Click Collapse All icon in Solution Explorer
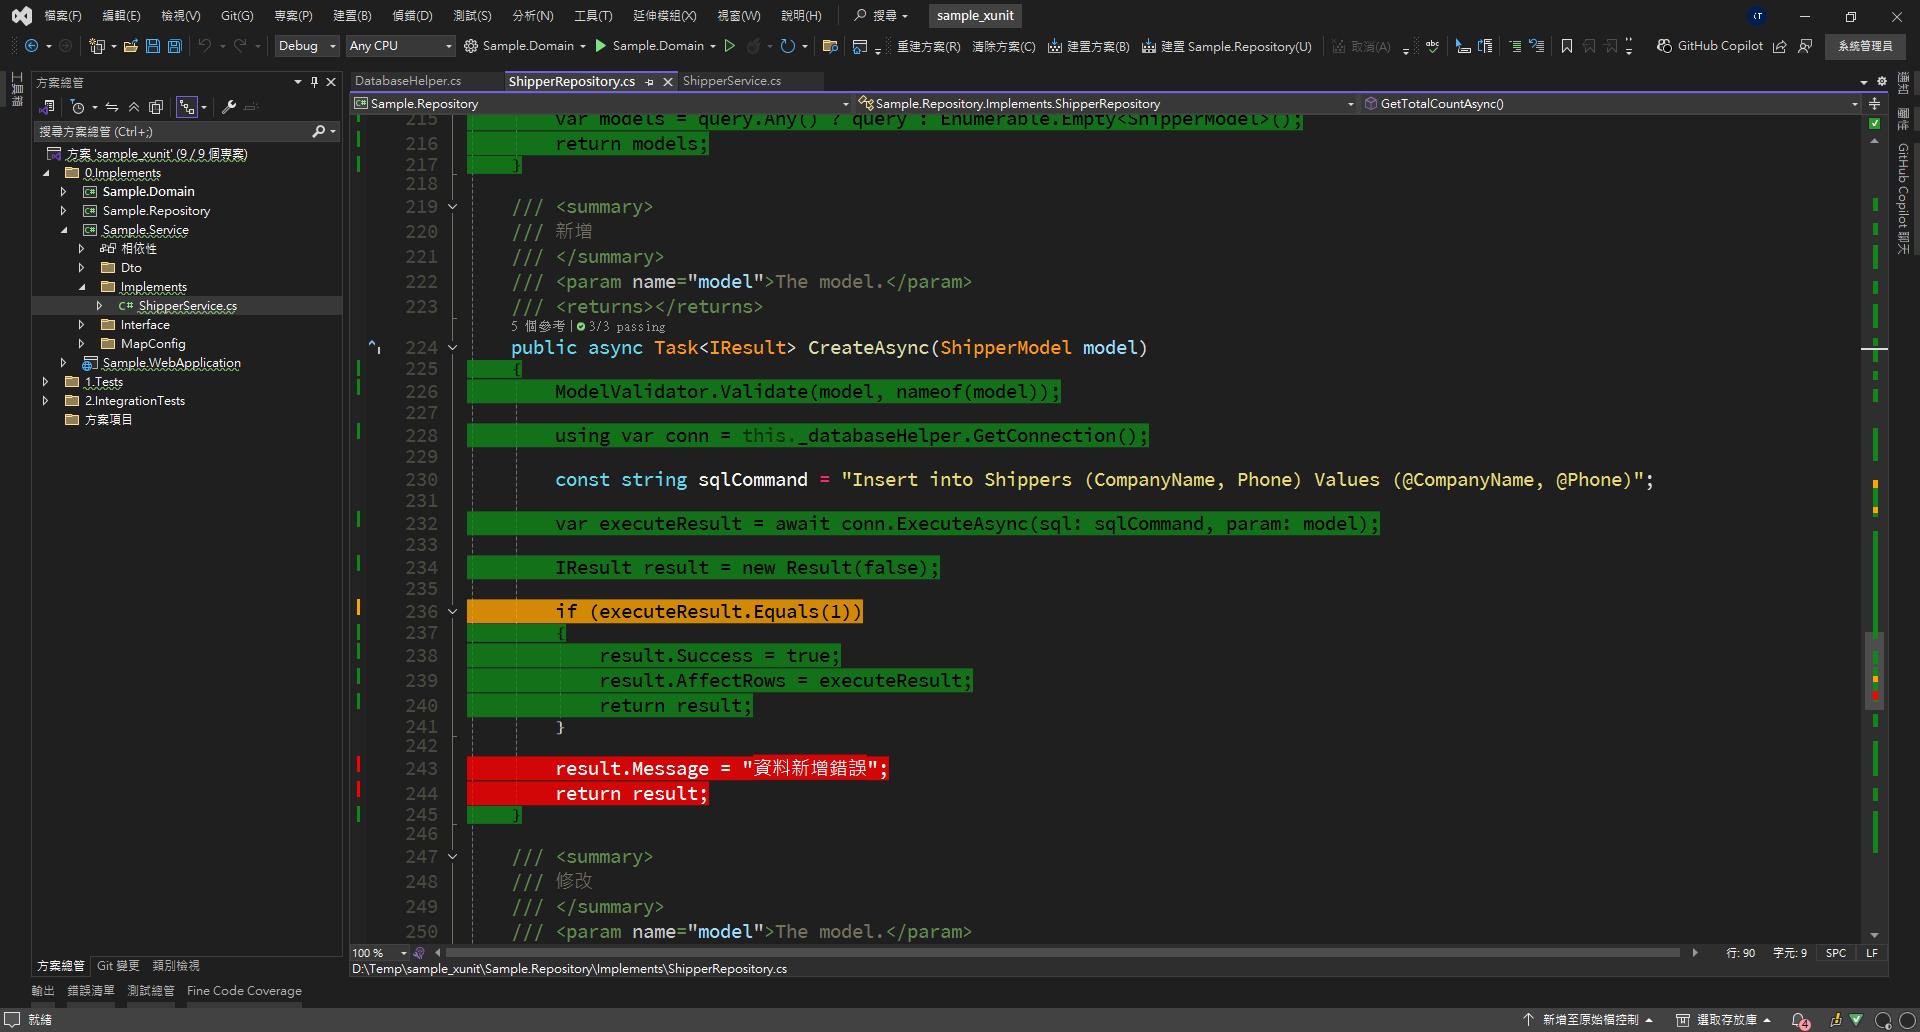Viewport: 1920px width, 1032px height. [133, 107]
